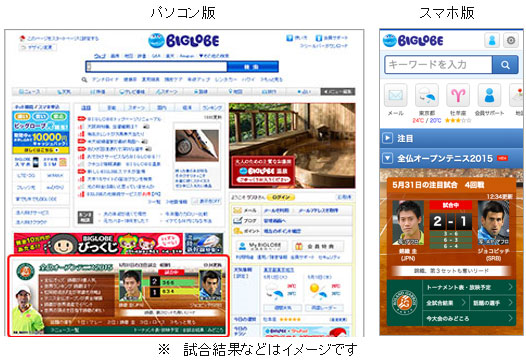This screenshot has height=363, width=526.
Task: Expand the 注目 section on mobile
Action: point(452,138)
